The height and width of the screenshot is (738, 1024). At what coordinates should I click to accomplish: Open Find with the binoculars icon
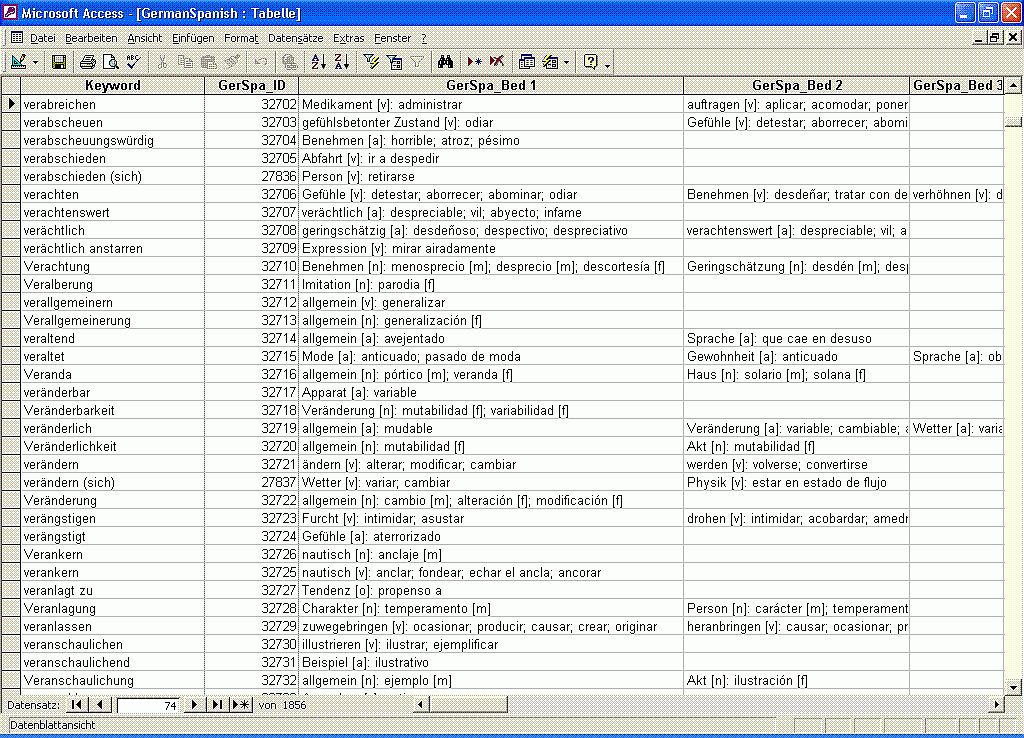(x=446, y=62)
